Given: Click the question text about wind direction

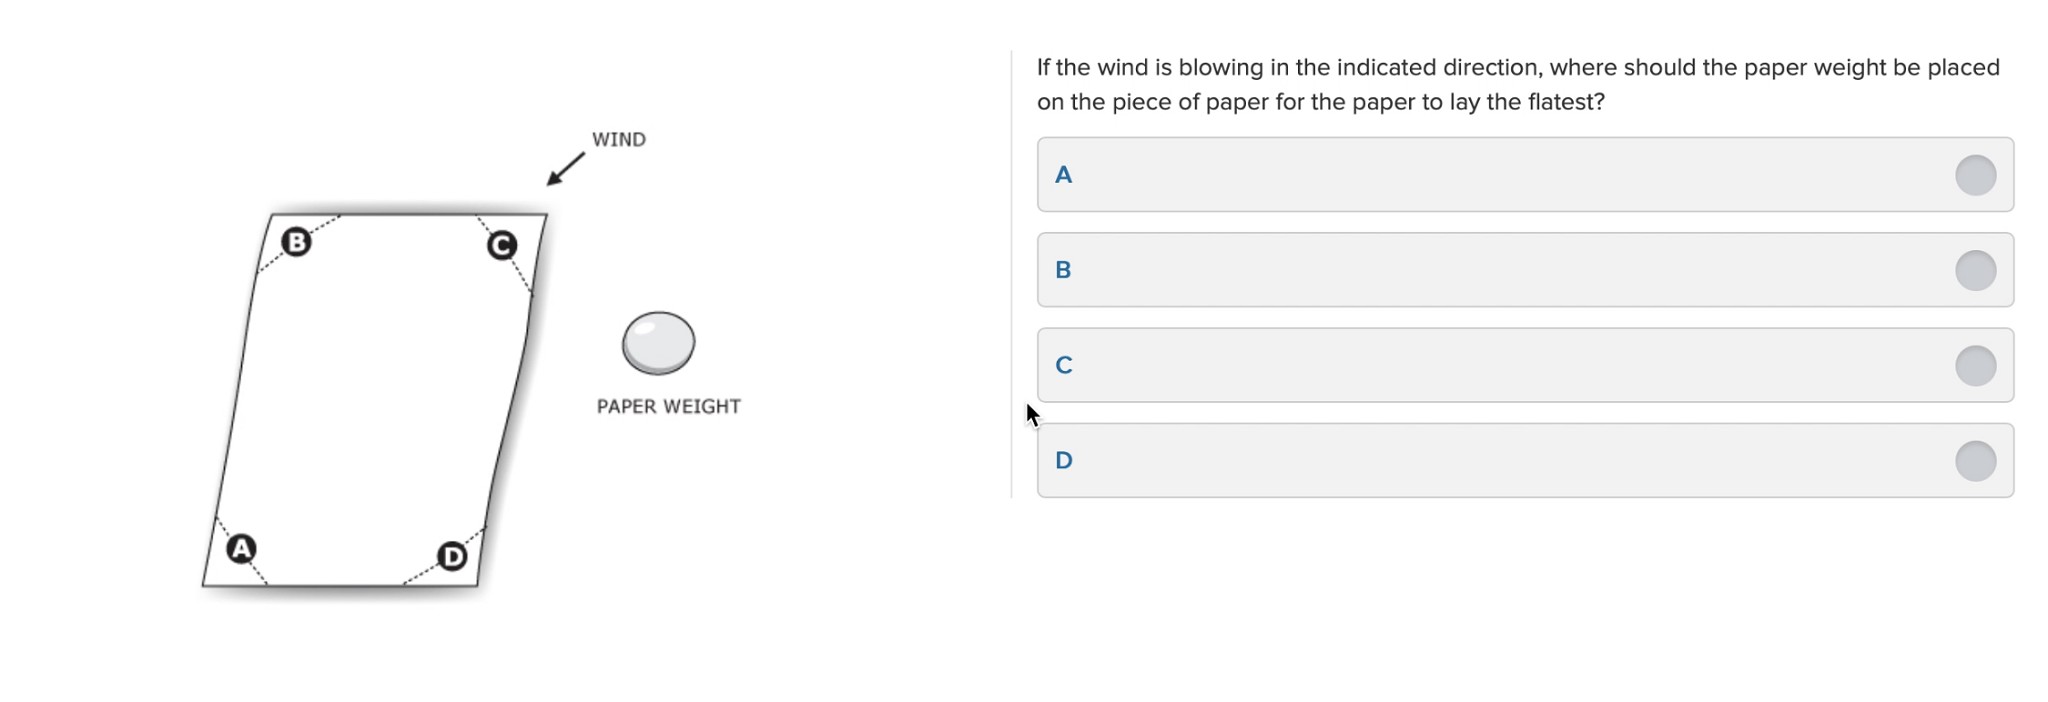Looking at the screenshot, I should coord(1518,85).
